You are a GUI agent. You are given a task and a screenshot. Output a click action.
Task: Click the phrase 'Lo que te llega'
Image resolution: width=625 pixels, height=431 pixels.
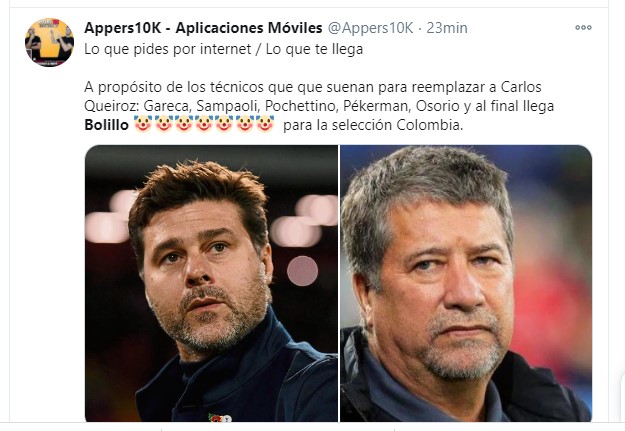point(314,49)
